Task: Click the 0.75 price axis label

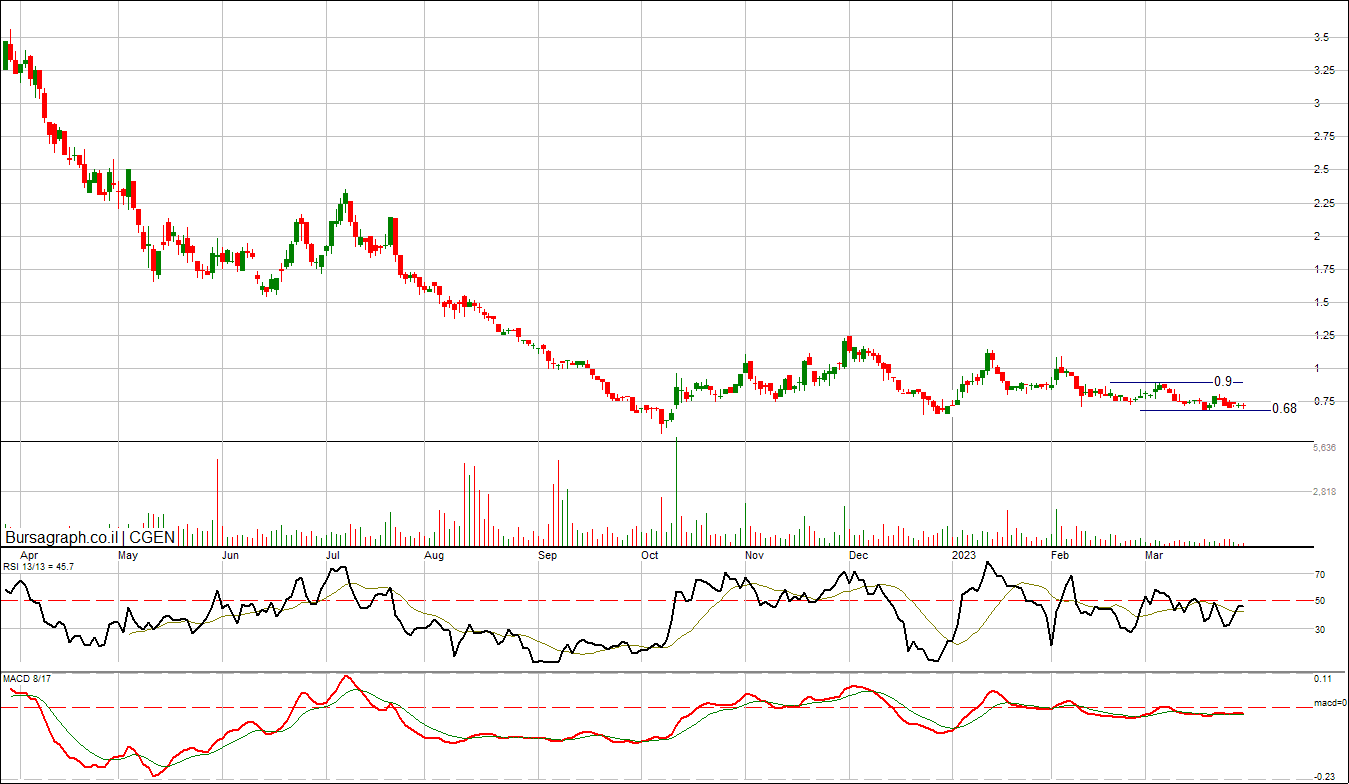Action: pos(1323,401)
